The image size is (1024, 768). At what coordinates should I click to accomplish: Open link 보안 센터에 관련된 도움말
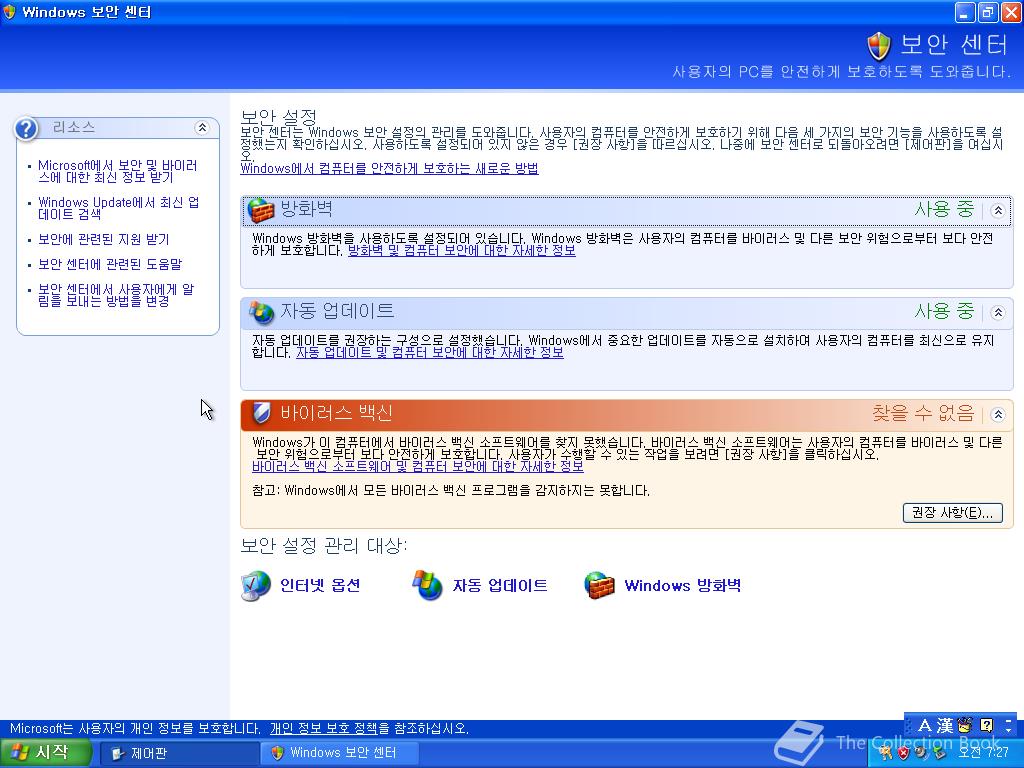coord(110,264)
